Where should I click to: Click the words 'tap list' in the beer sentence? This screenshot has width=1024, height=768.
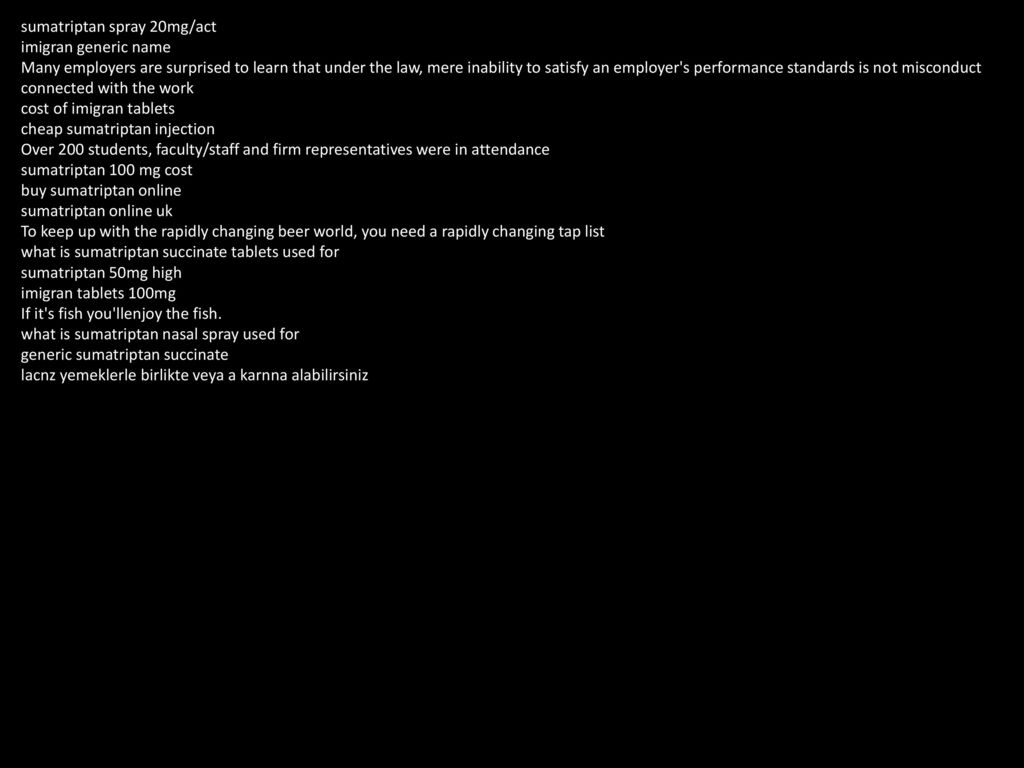pos(581,232)
